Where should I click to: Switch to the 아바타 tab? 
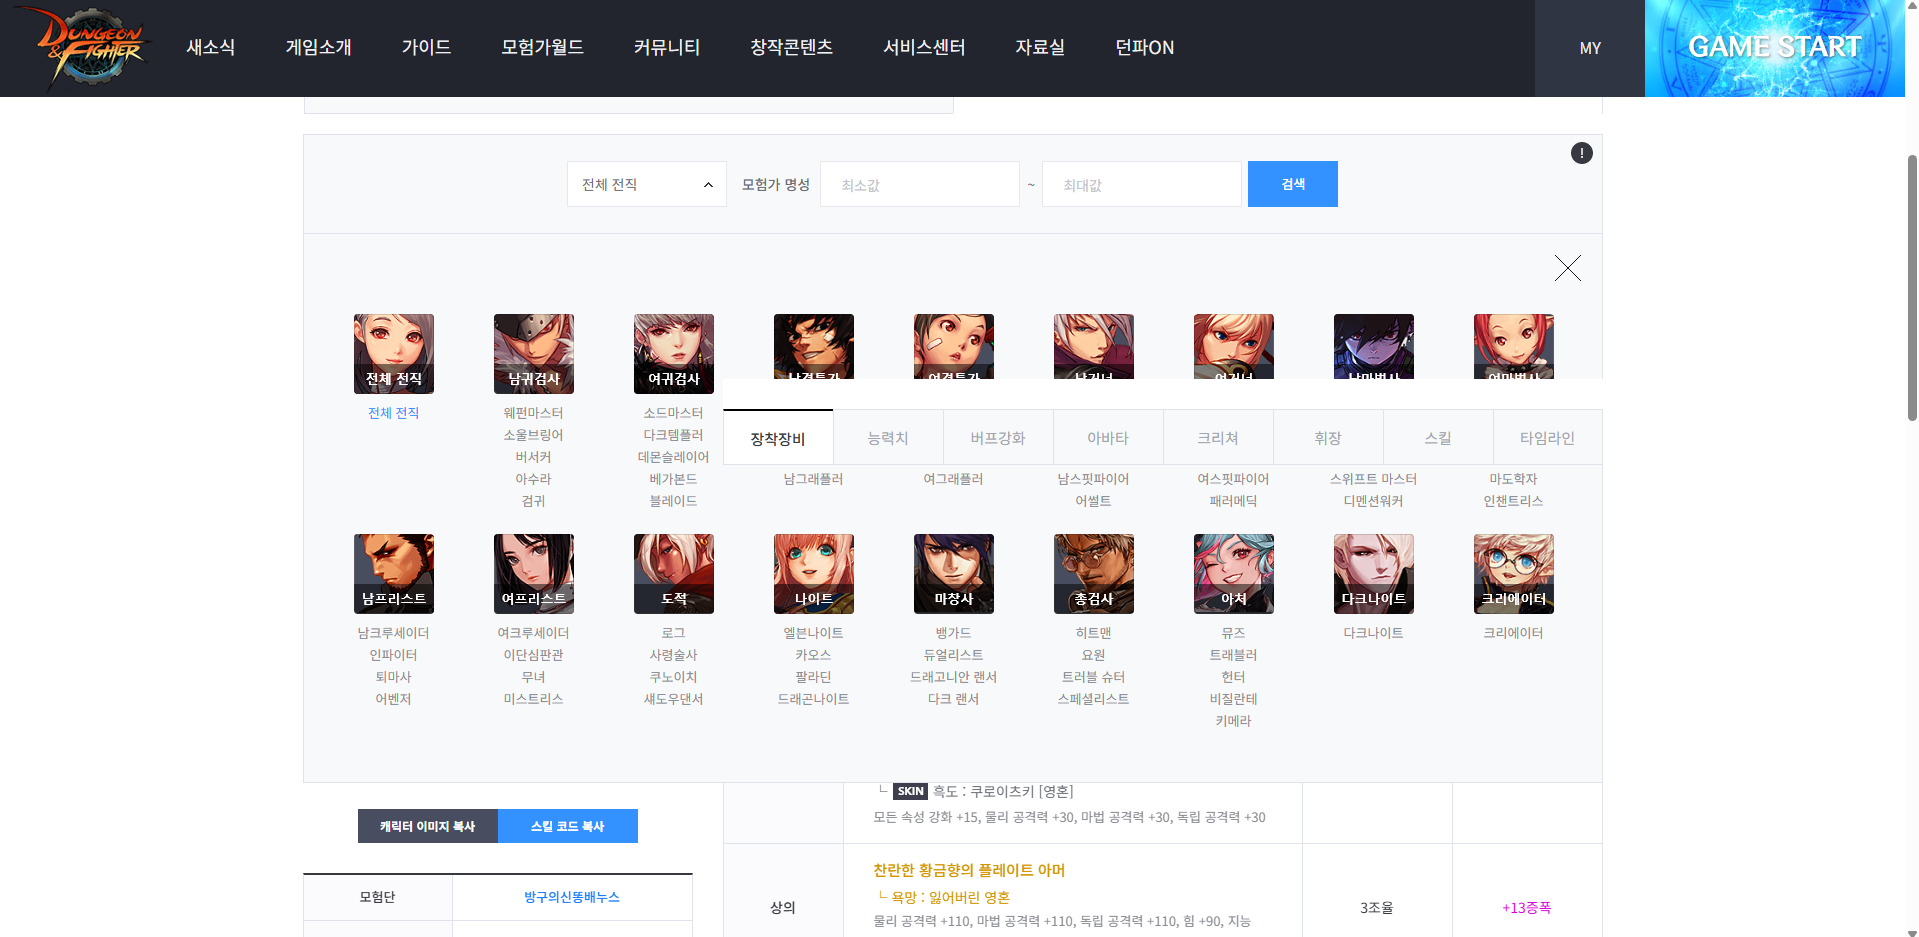(1108, 438)
